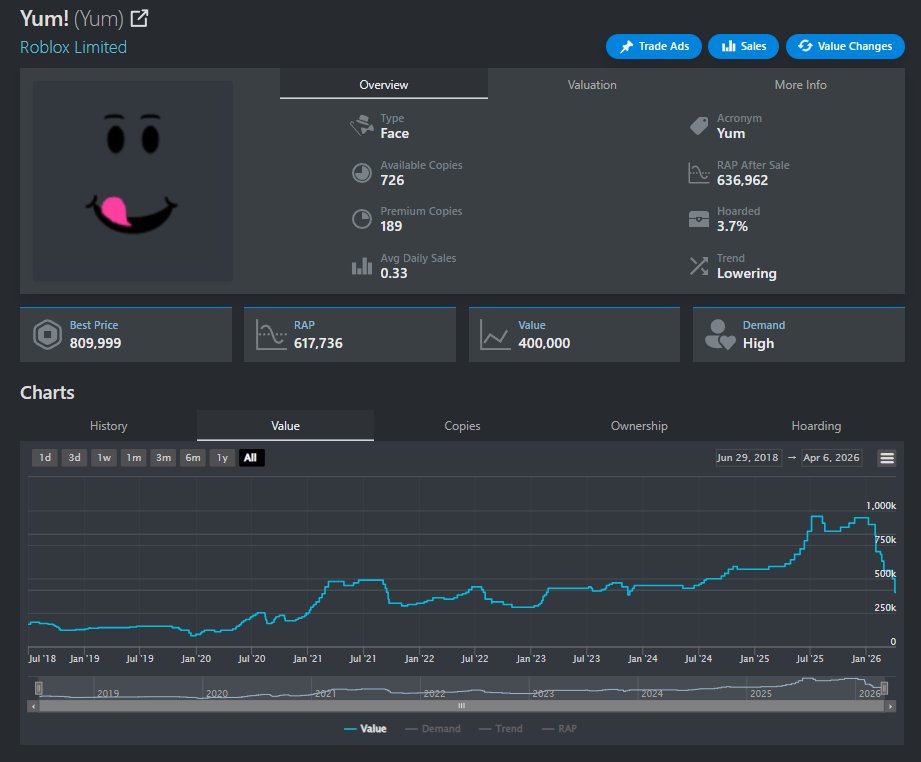Click the Demand people icon

click(718, 335)
